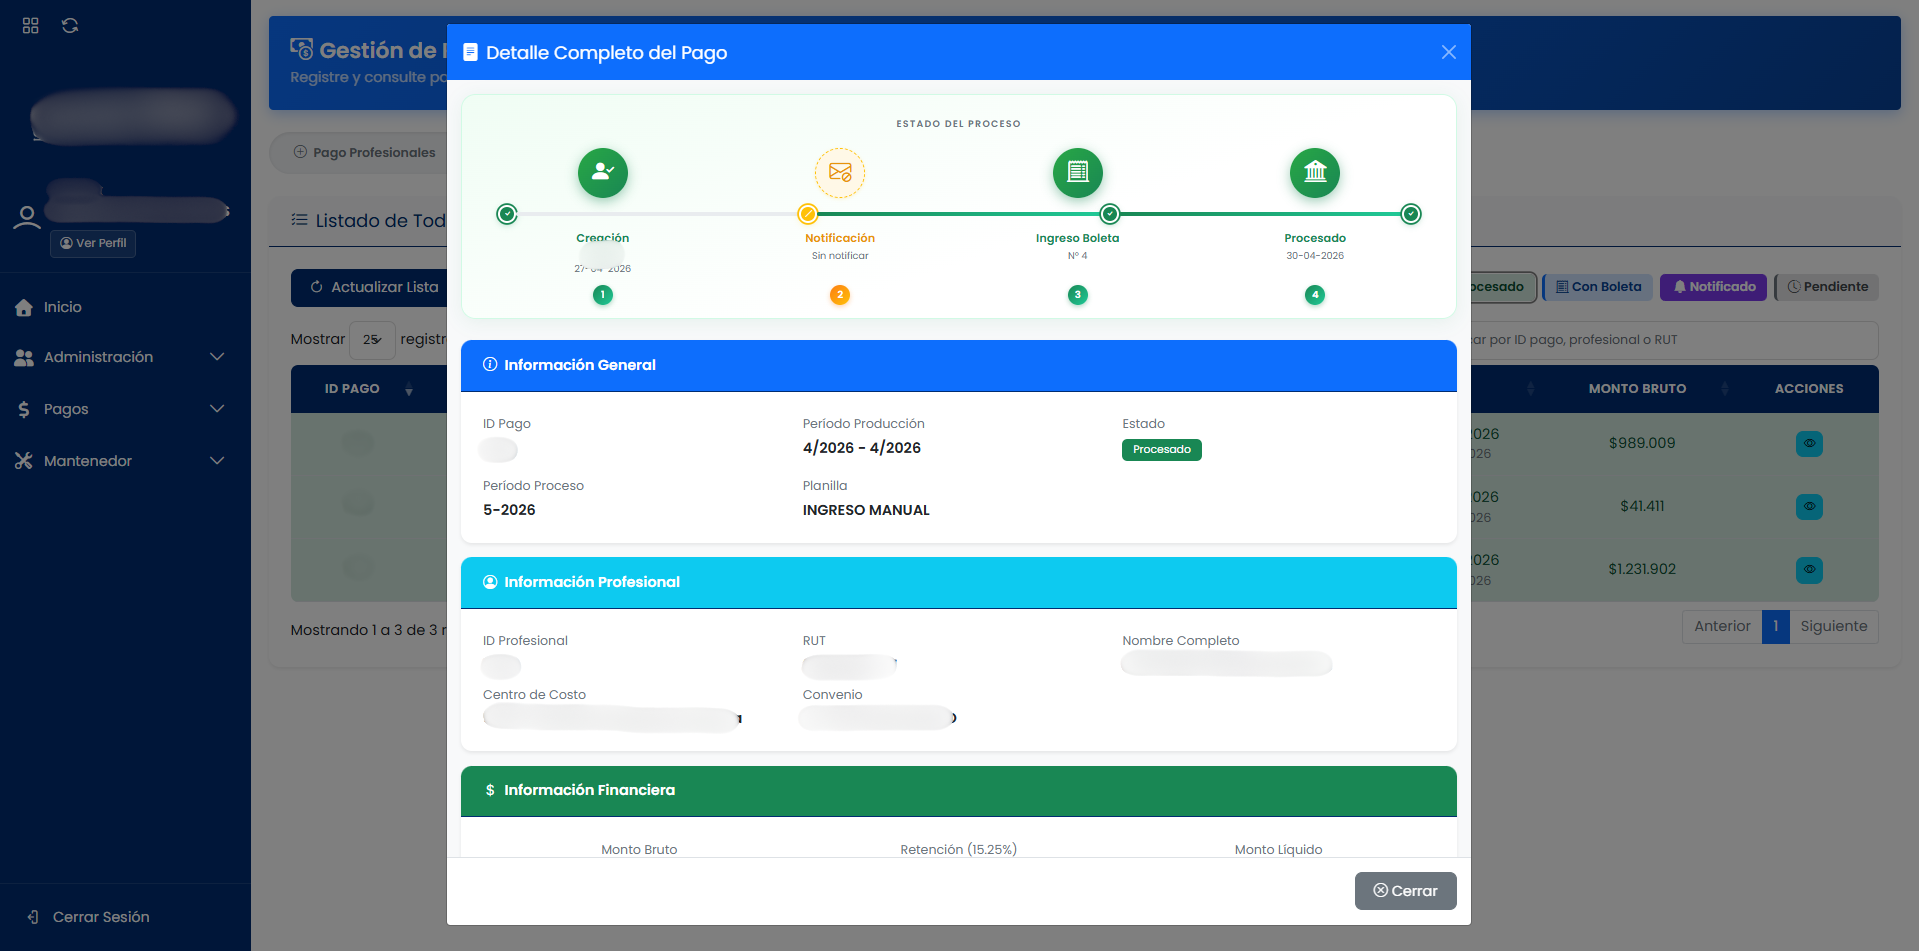Filter by Pendiente status

[x=1827, y=287]
